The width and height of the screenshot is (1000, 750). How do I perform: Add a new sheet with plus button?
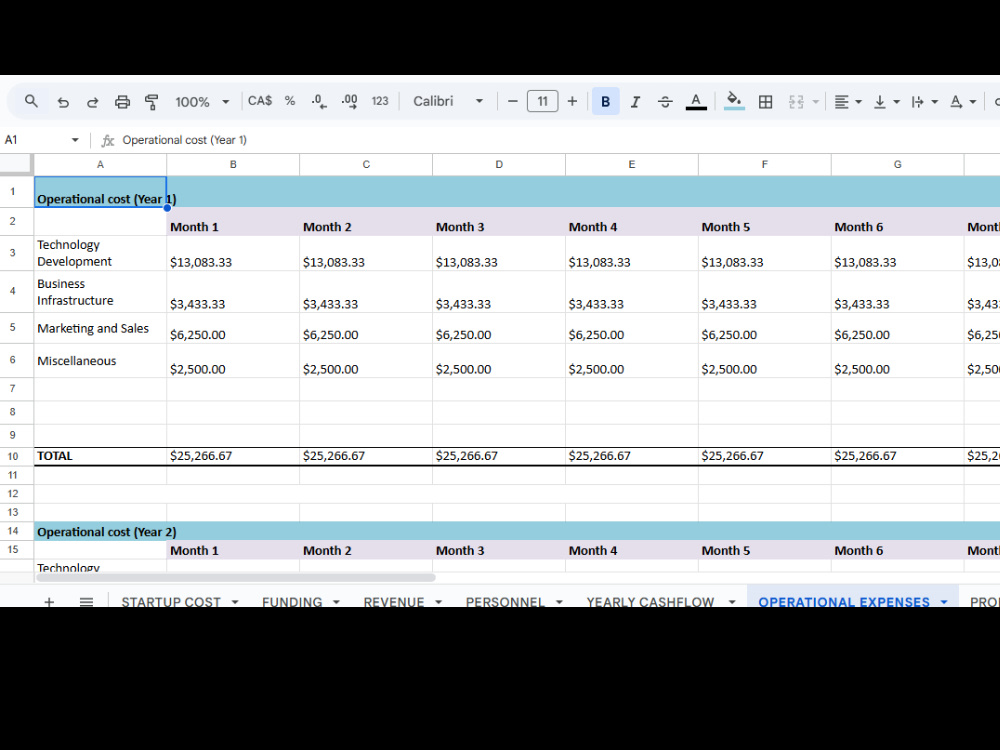click(49, 601)
